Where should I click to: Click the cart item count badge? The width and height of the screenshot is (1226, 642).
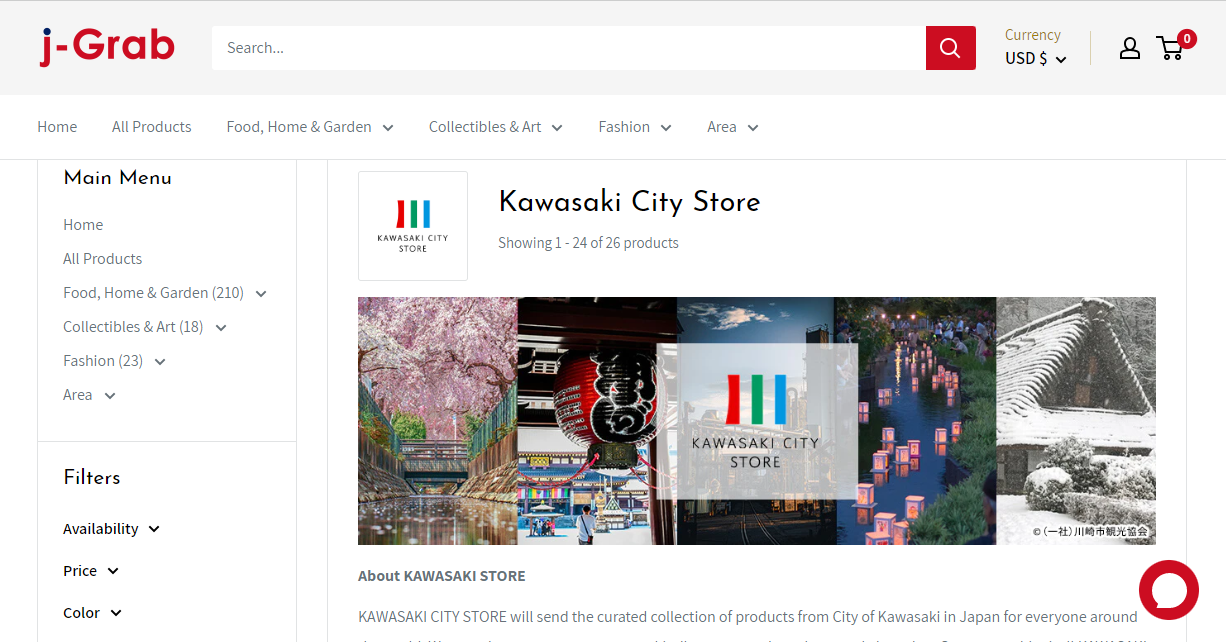[x=1186, y=38]
